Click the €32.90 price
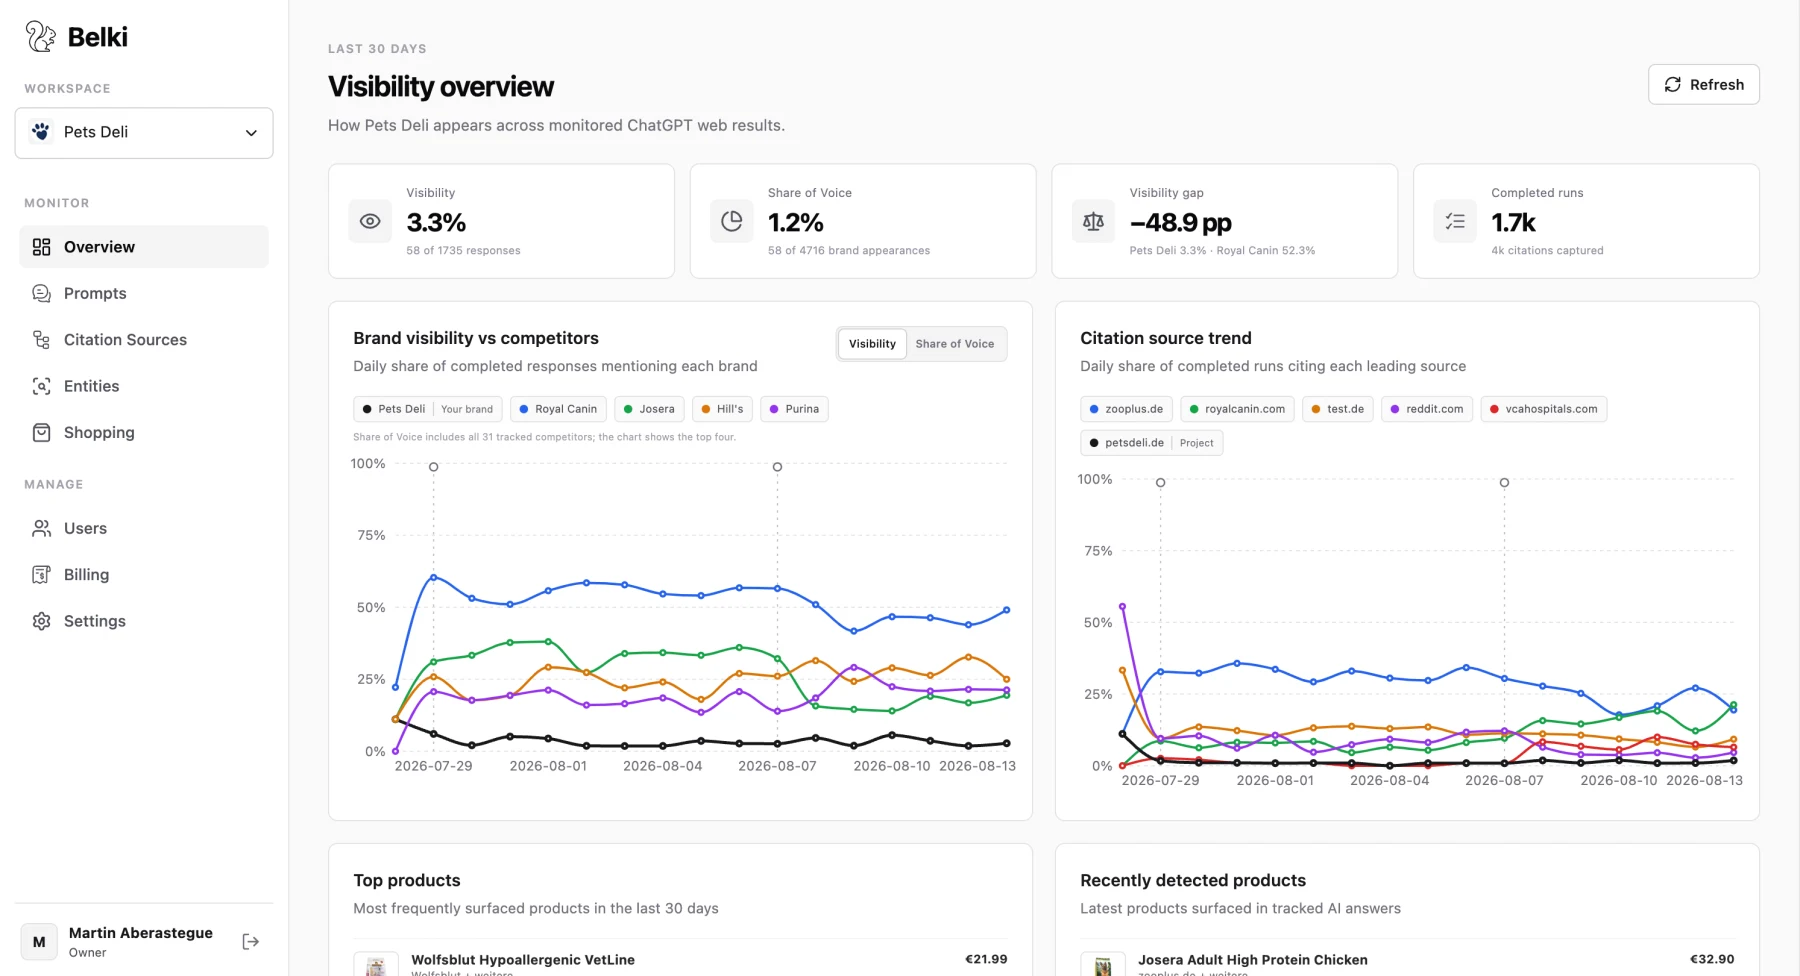 (x=1712, y=959)
